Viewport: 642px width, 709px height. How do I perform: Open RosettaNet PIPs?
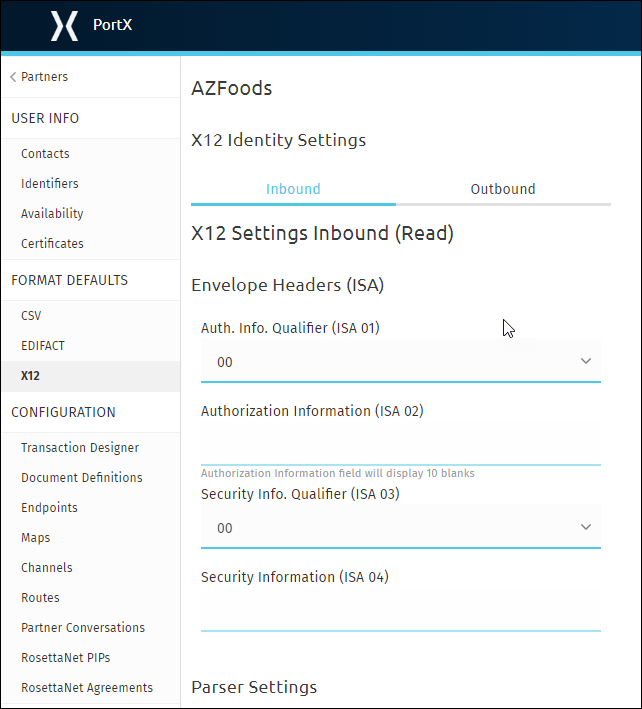66,657
